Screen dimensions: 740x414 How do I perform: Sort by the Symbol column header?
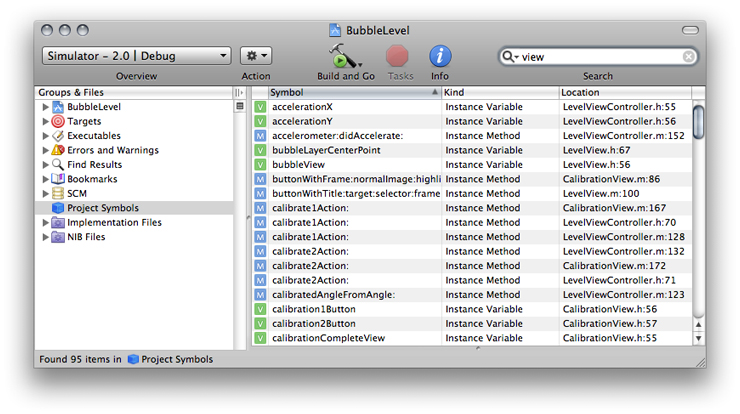[x=350, y=92]
